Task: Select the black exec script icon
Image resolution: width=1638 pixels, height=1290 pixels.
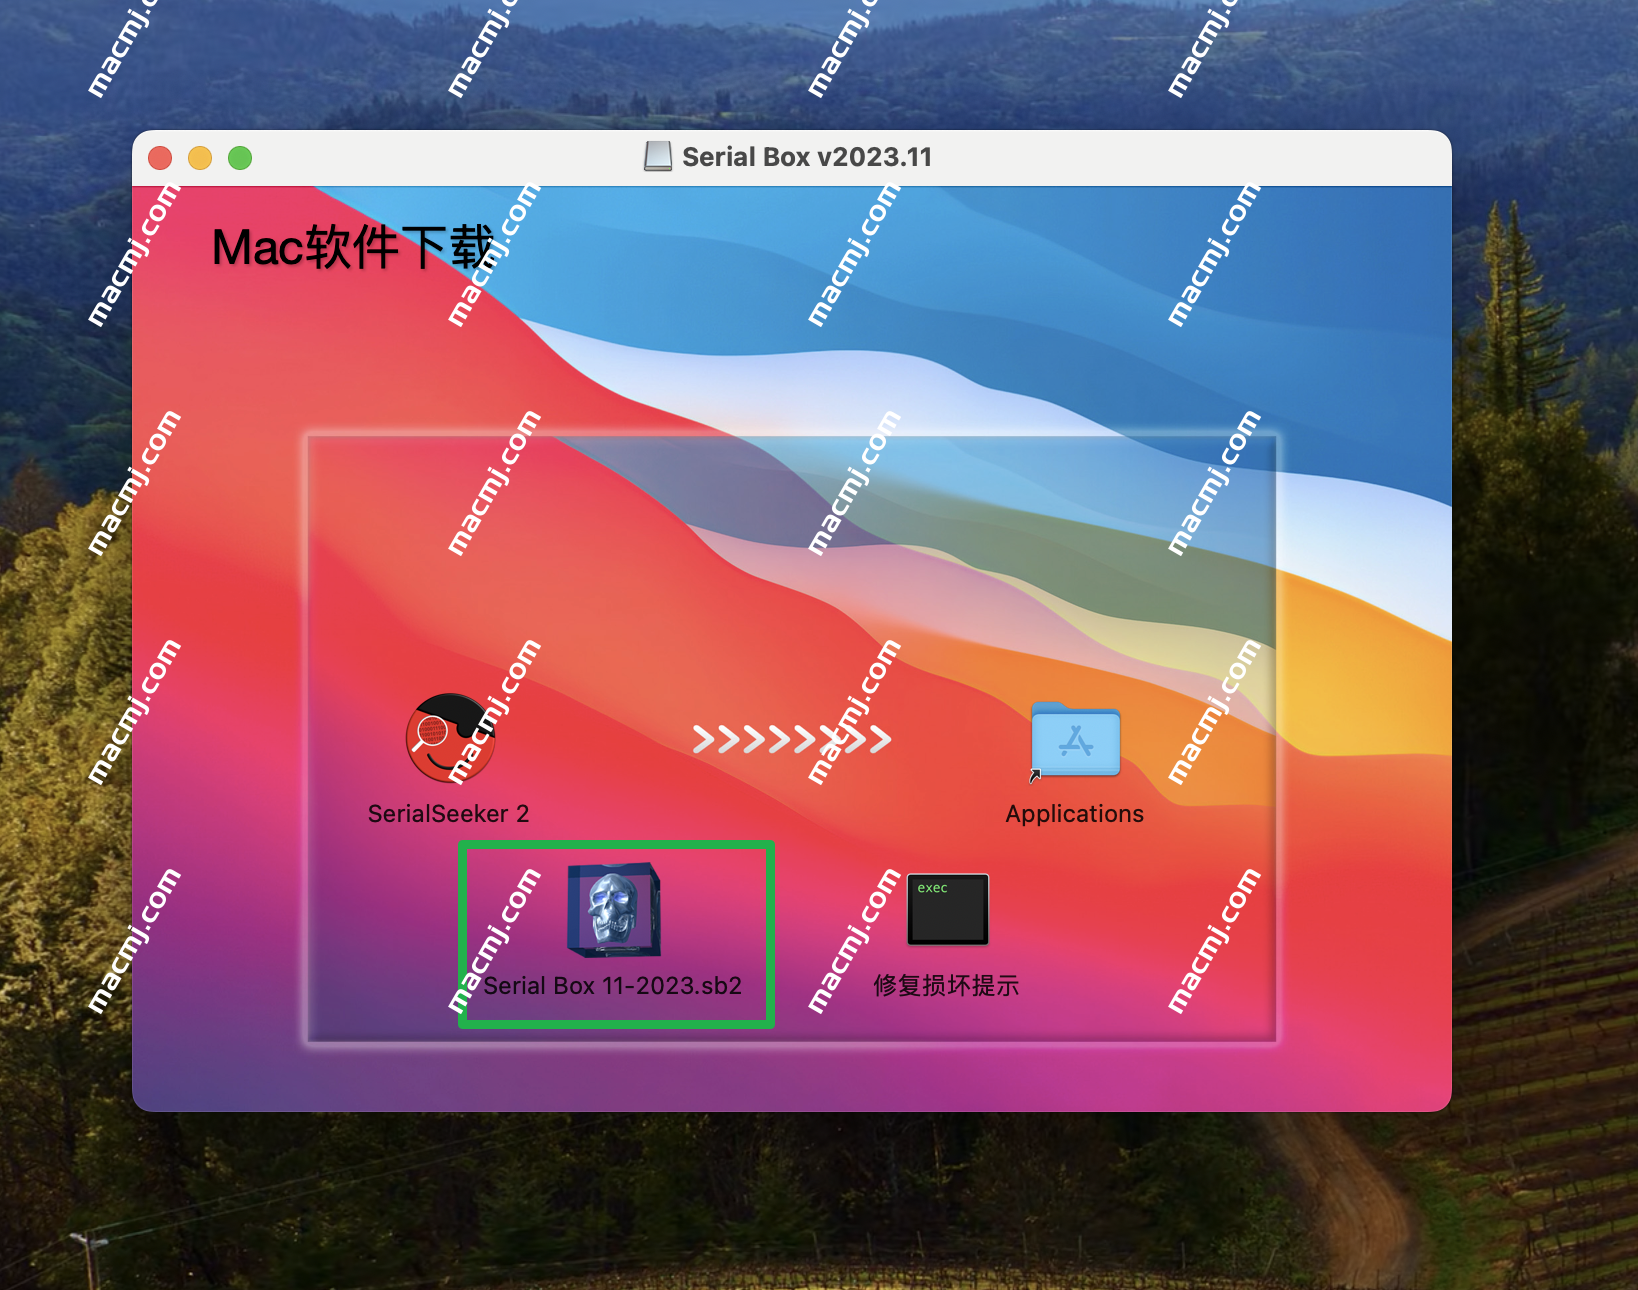Action: (x=948, y=909)
